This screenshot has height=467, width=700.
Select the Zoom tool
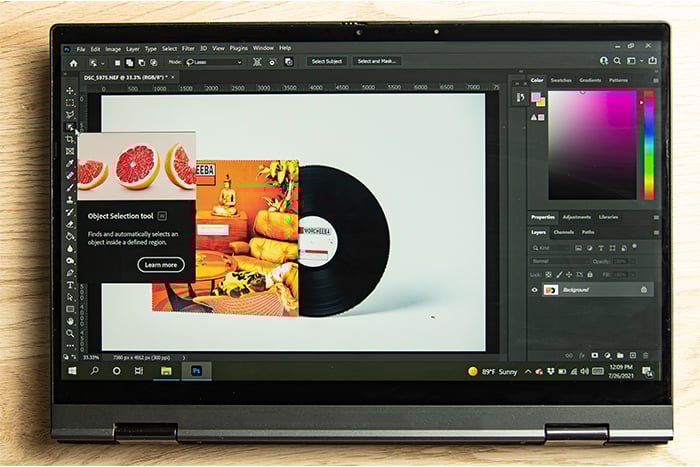pyautogui.click(x=70, y=333)
